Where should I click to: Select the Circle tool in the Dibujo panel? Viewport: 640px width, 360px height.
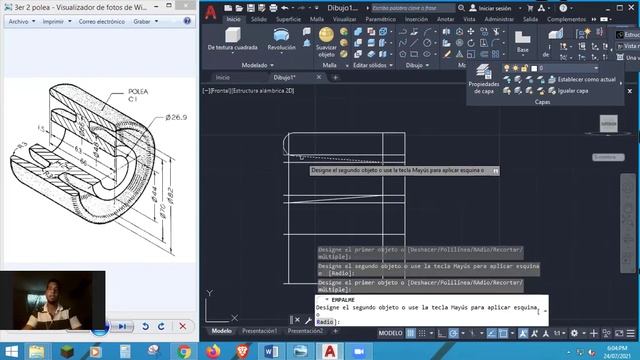(427, 43)
